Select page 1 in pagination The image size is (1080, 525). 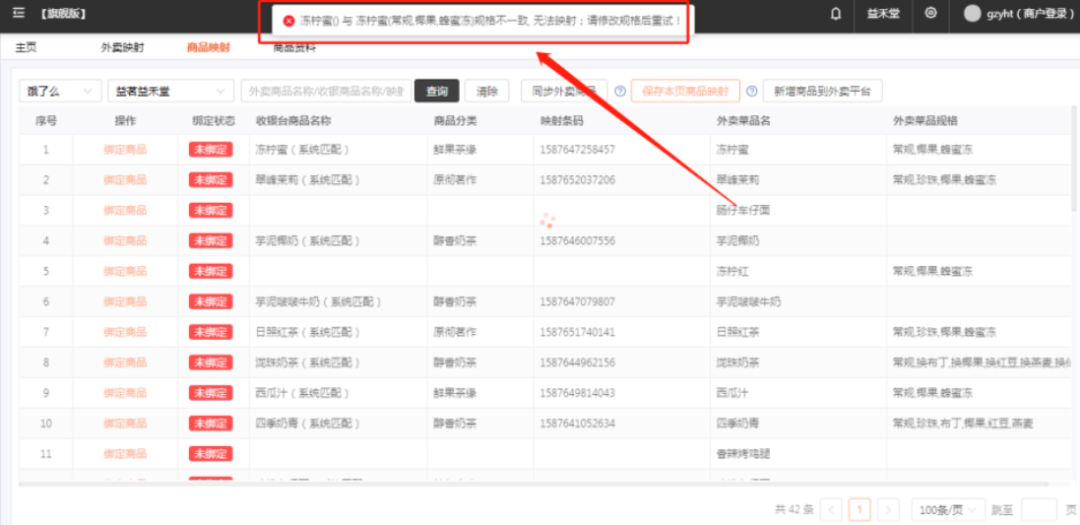(x=860, y=510)
